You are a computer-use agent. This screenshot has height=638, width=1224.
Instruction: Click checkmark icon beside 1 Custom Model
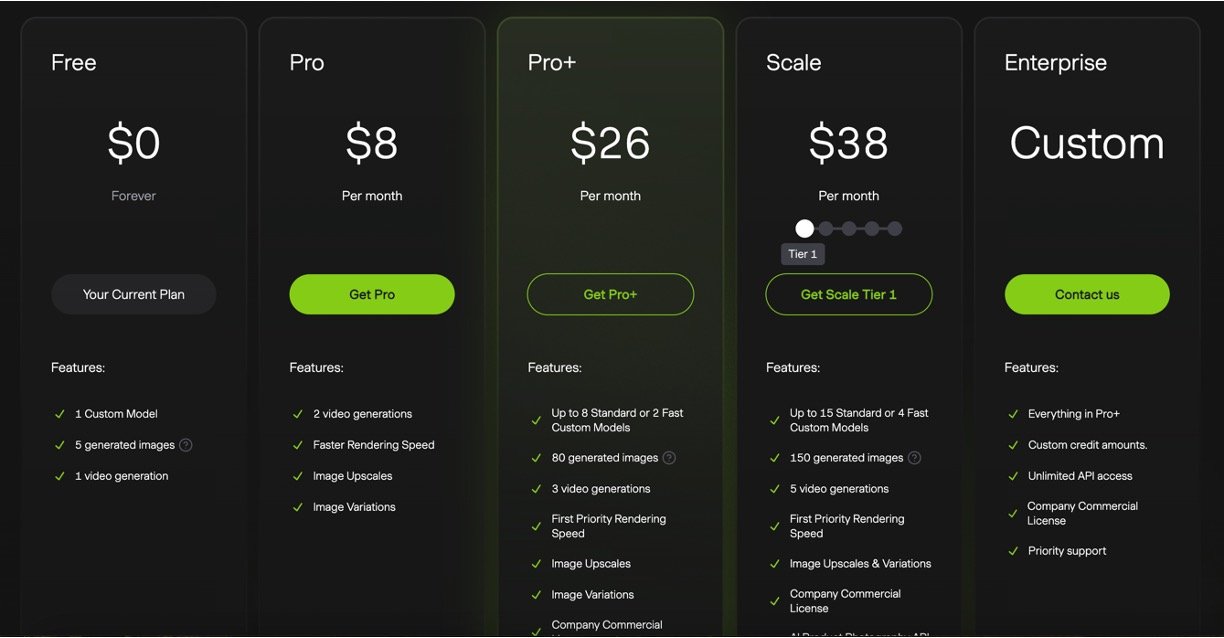(60, 414)
